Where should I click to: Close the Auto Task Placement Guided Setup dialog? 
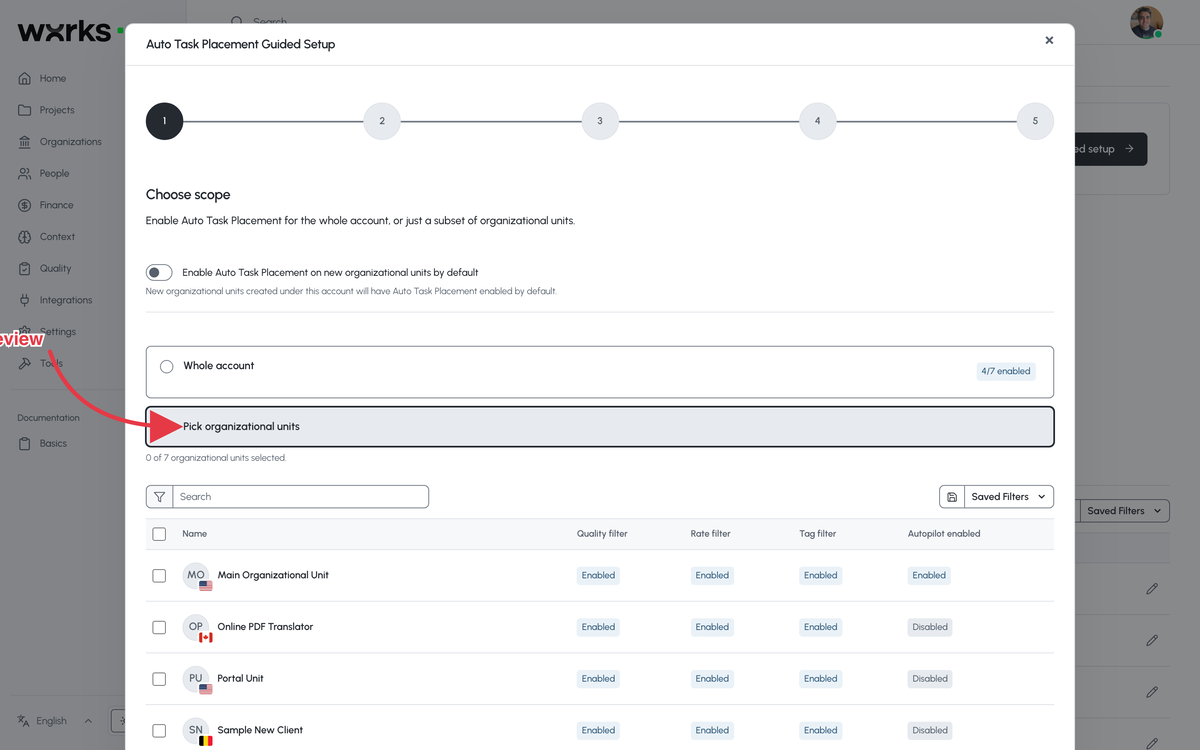click(x=1049, y=41)
